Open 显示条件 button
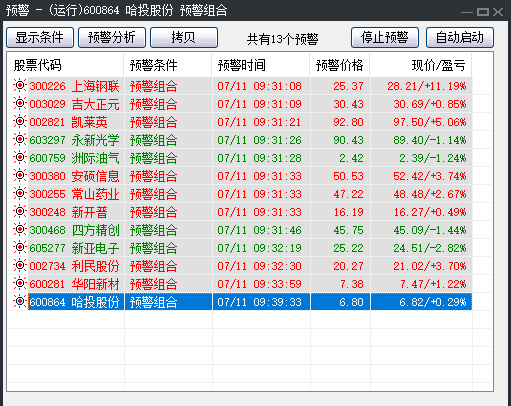The height and width of the screenshot is (406, 511). (40, 37)
